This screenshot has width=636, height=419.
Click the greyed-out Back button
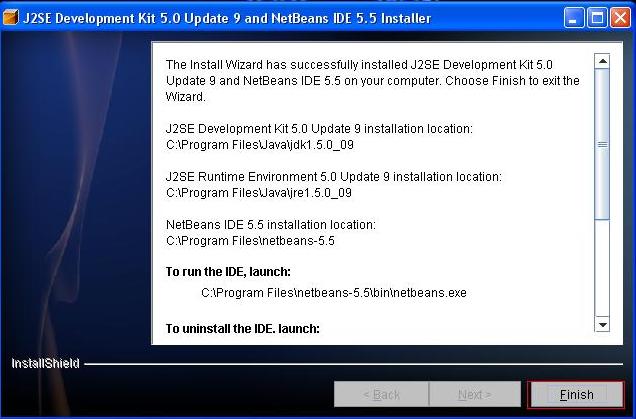pyautogui.click(x=381, y=394)
